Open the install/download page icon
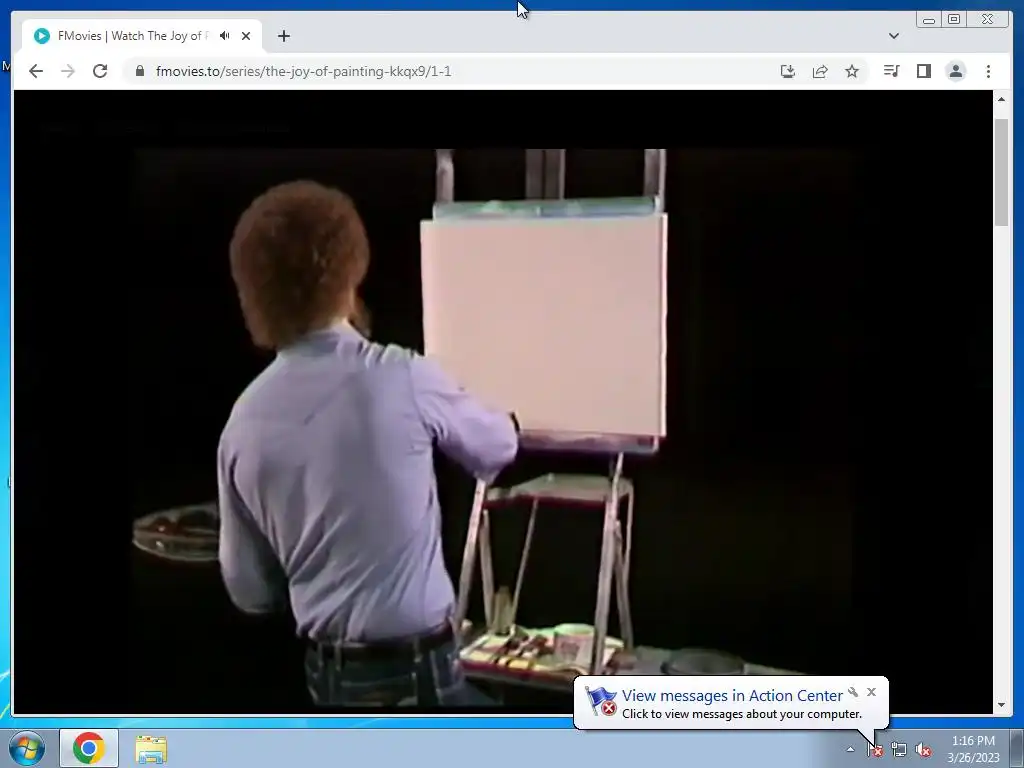Image resolution: width=1024 pixels, height=768 pixels. click(788, 71)
